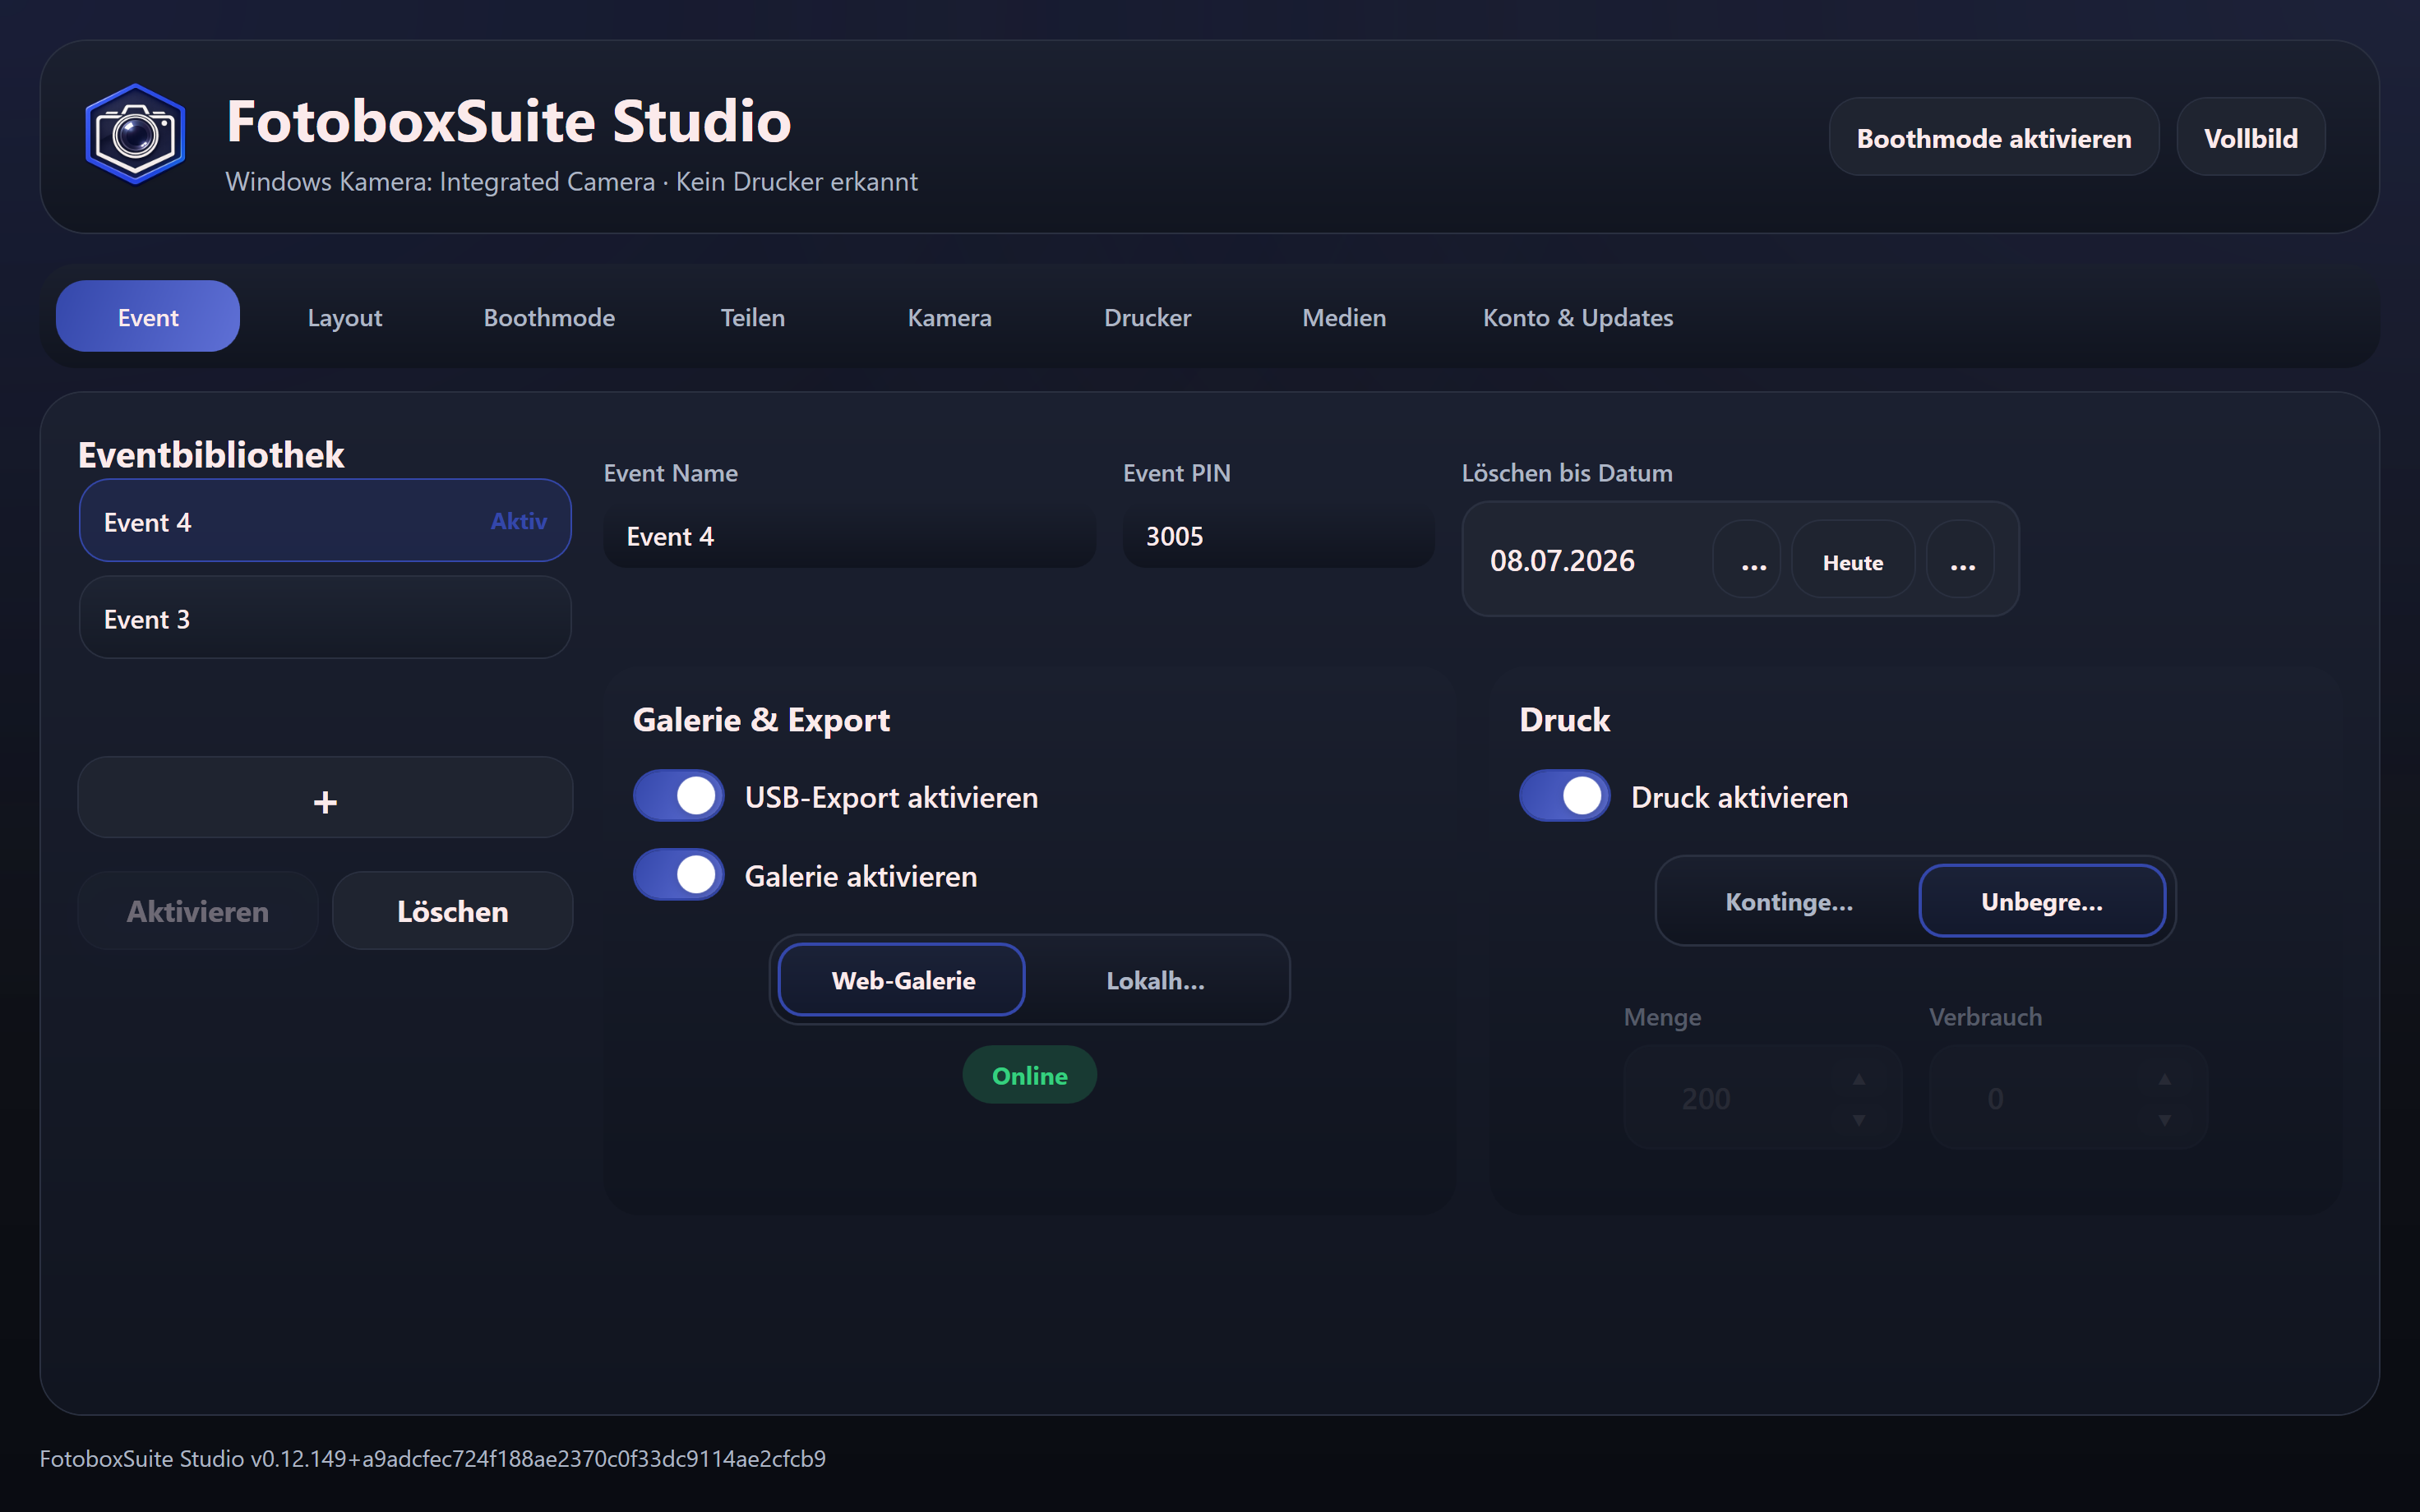This screenshot has width=2420, height=1512.
Task: Click the version text in the footer
Action: 432,1458
